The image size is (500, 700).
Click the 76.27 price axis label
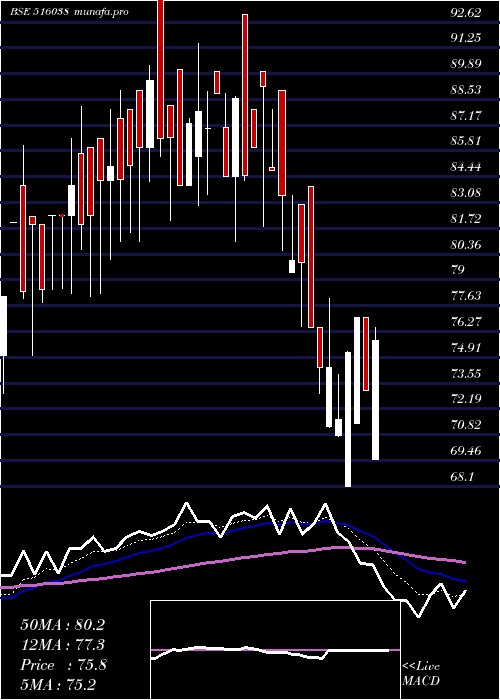466,322
